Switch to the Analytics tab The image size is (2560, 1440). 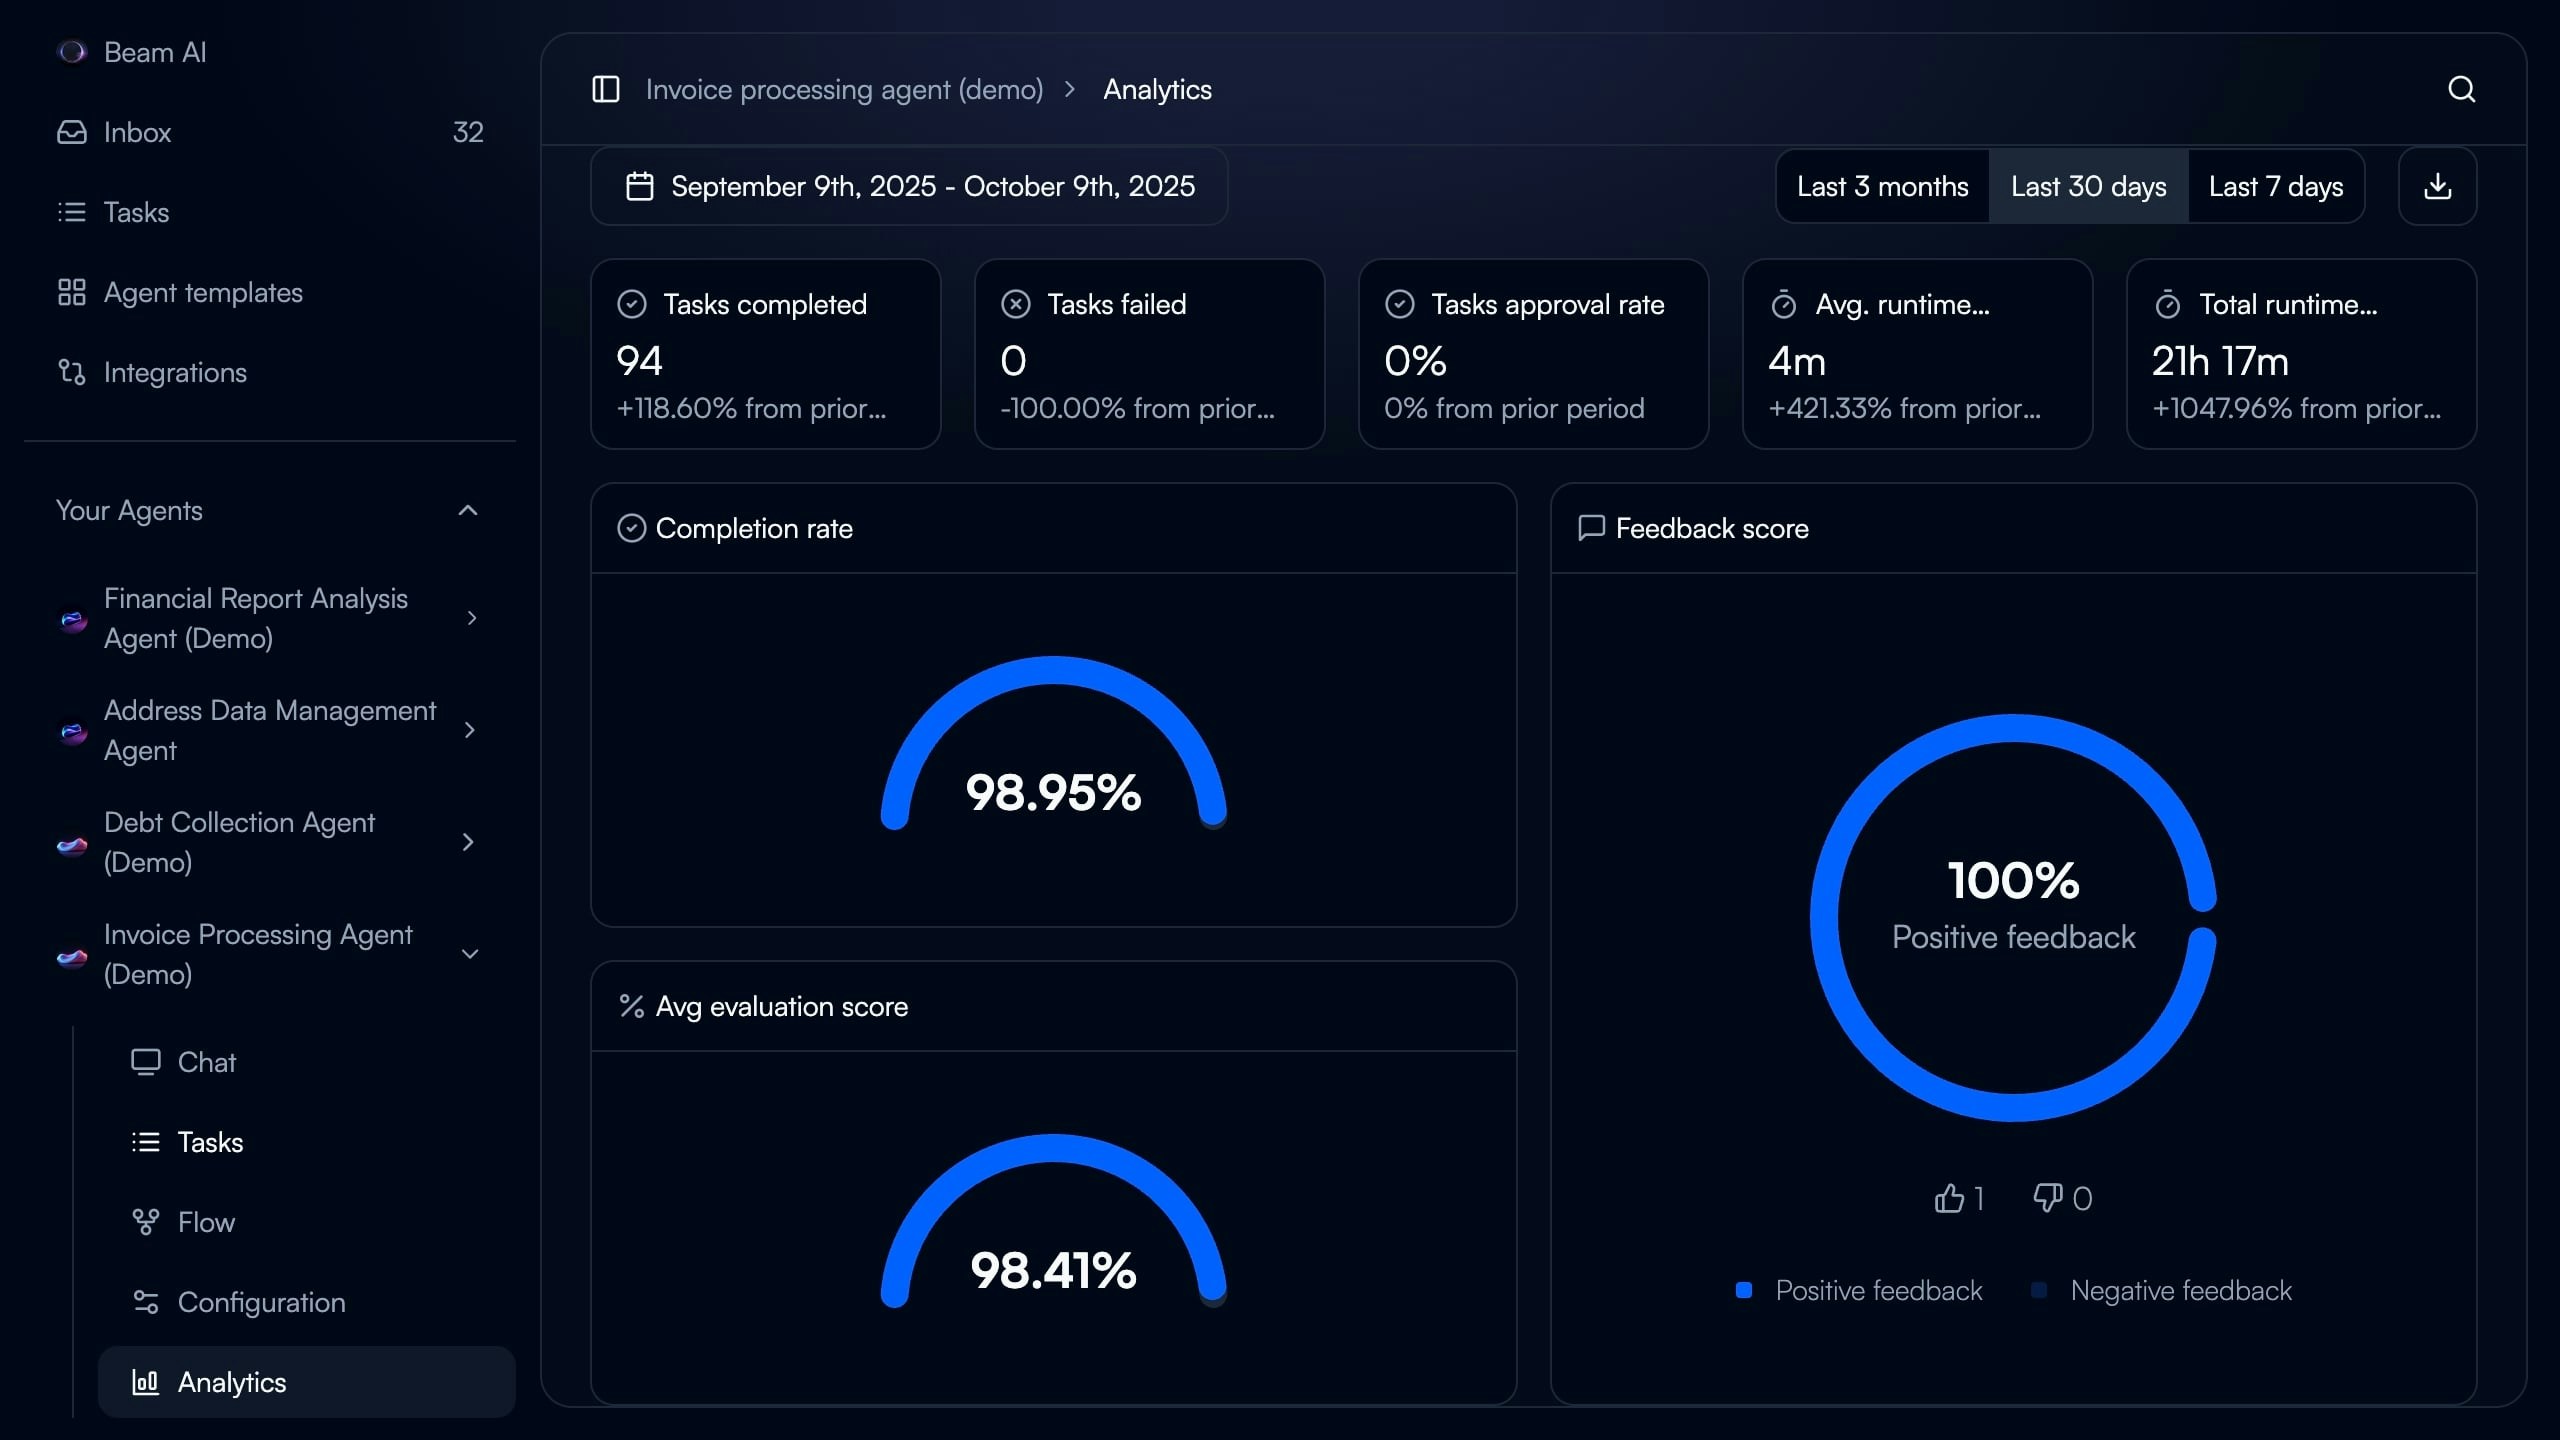[x=231, y=1382]
